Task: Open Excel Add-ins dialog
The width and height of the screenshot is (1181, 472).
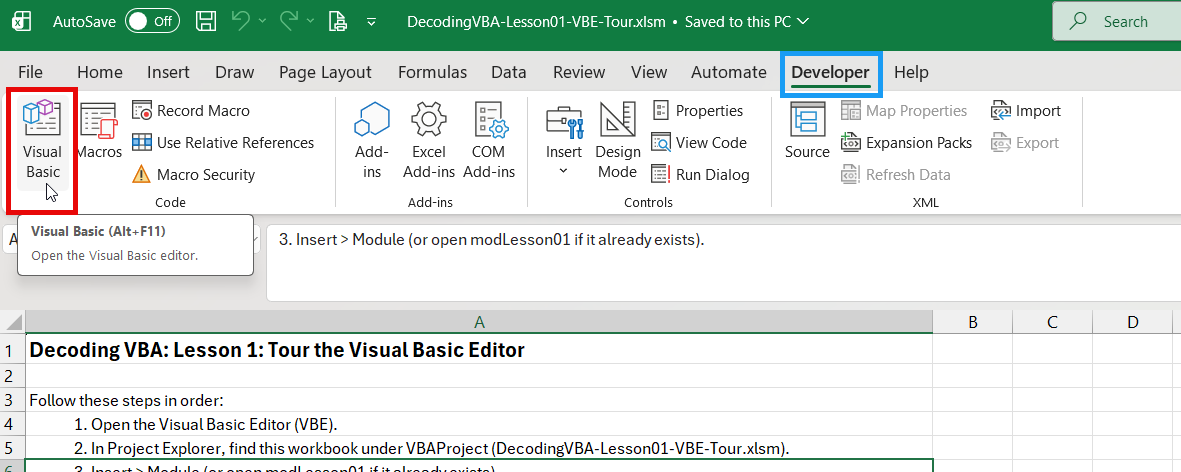Action: pos(429,142)
